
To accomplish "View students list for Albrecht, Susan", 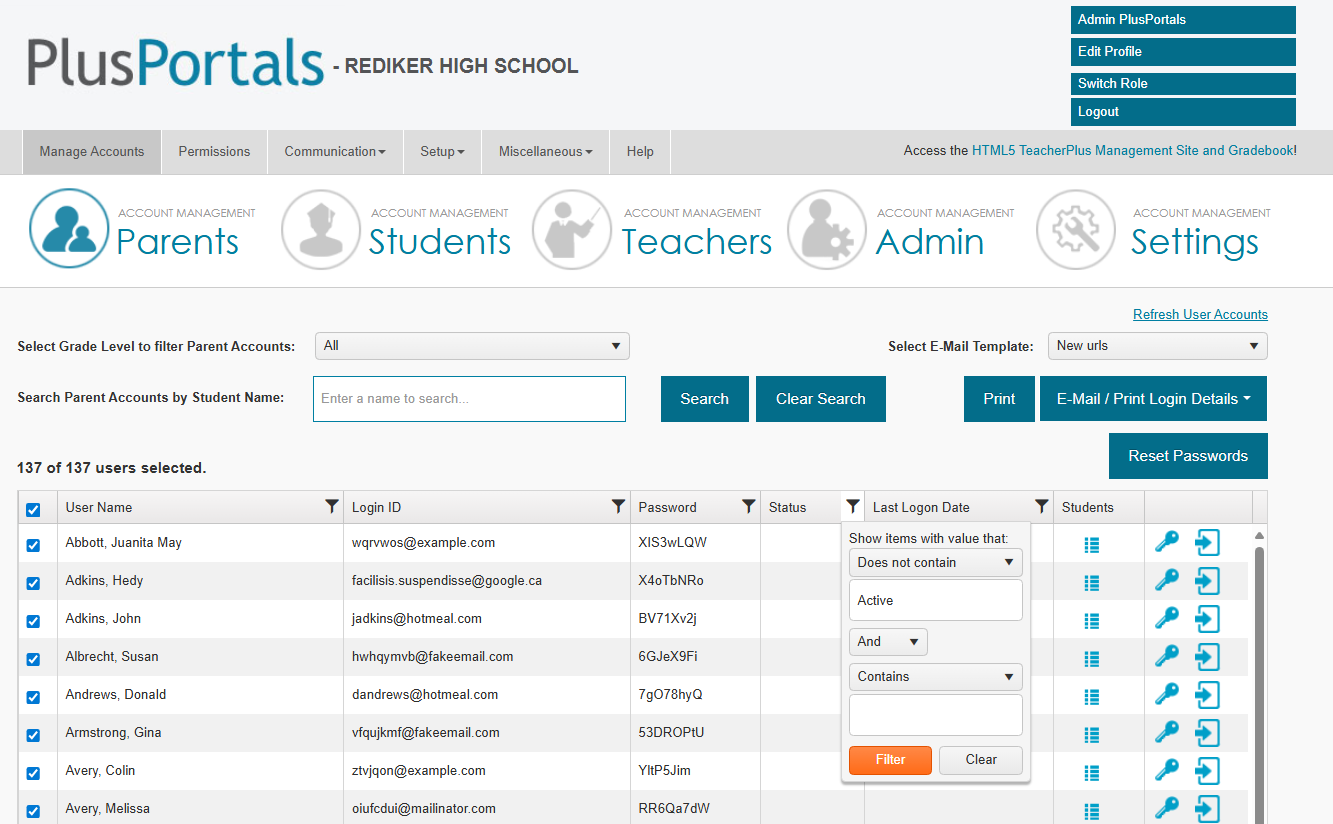I will point(1092,658).
